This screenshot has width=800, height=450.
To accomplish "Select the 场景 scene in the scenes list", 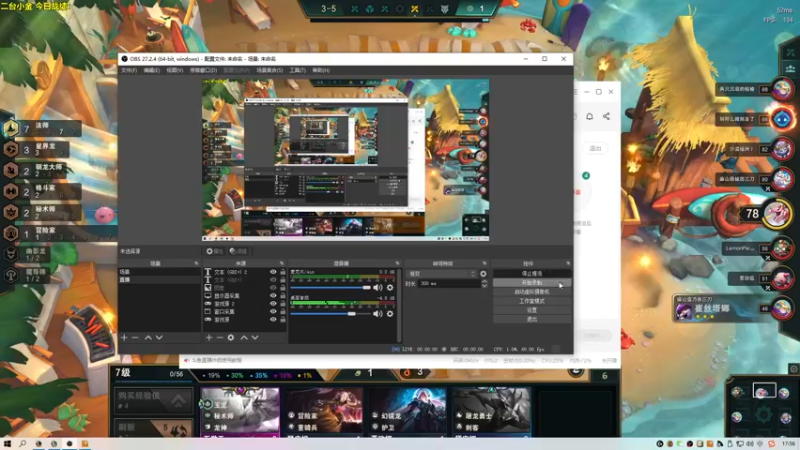I will pos(159,272).
